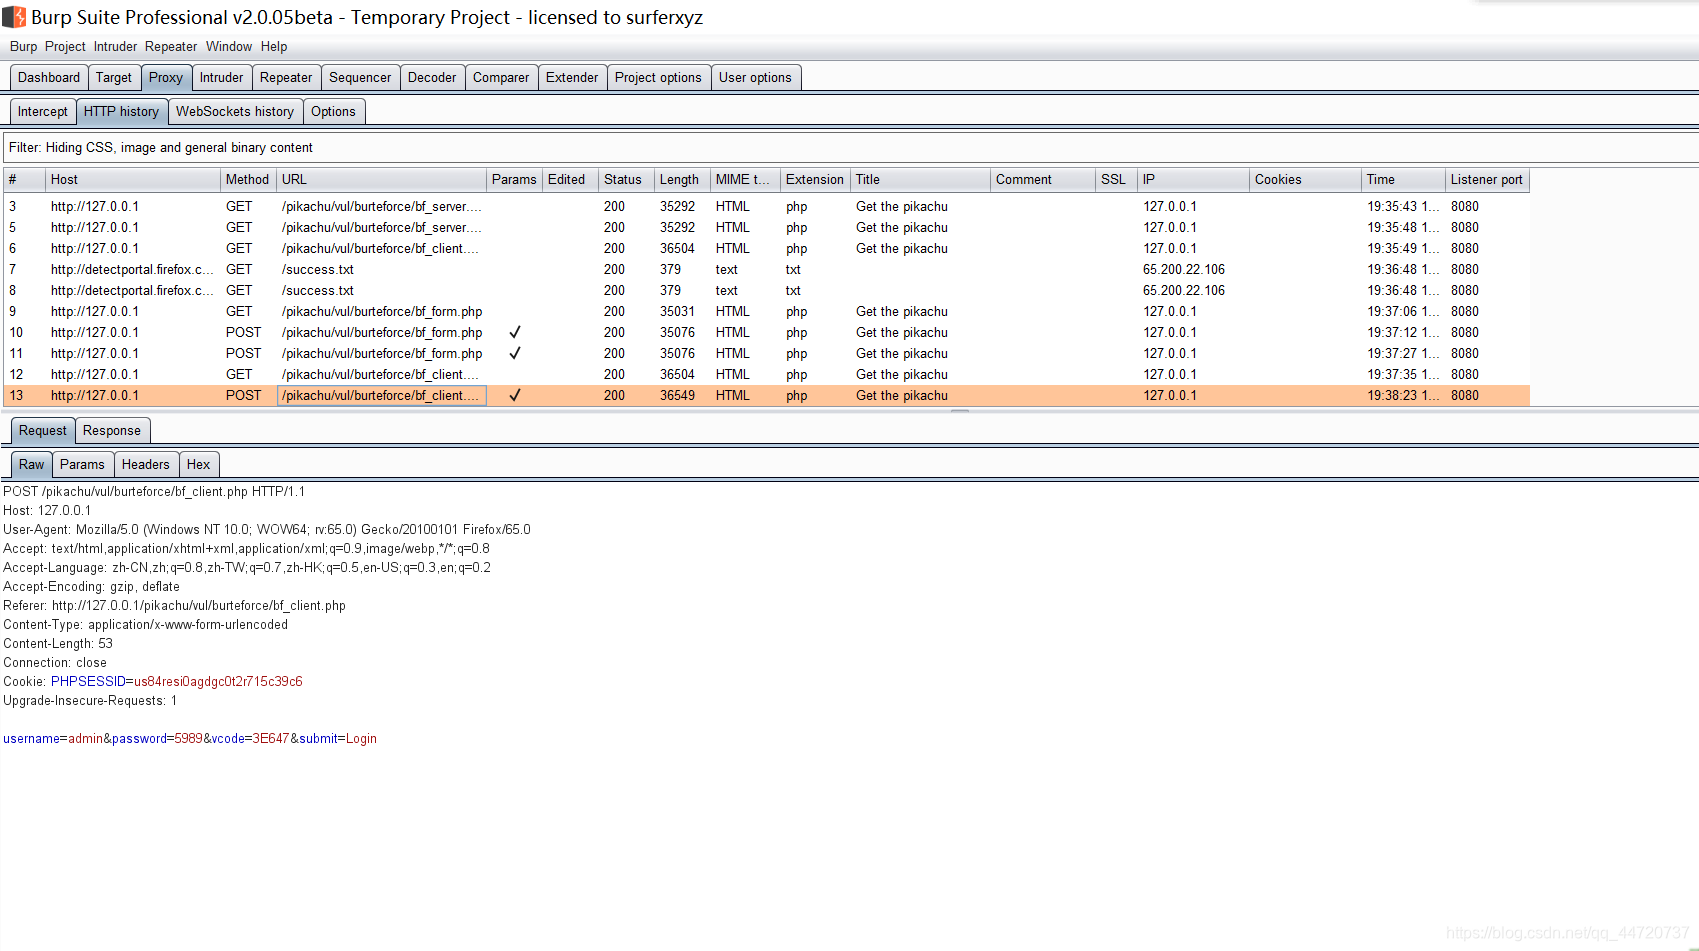Select the highlighted row 13 URL cell
1699x951 pixels.
coord(381,395)
